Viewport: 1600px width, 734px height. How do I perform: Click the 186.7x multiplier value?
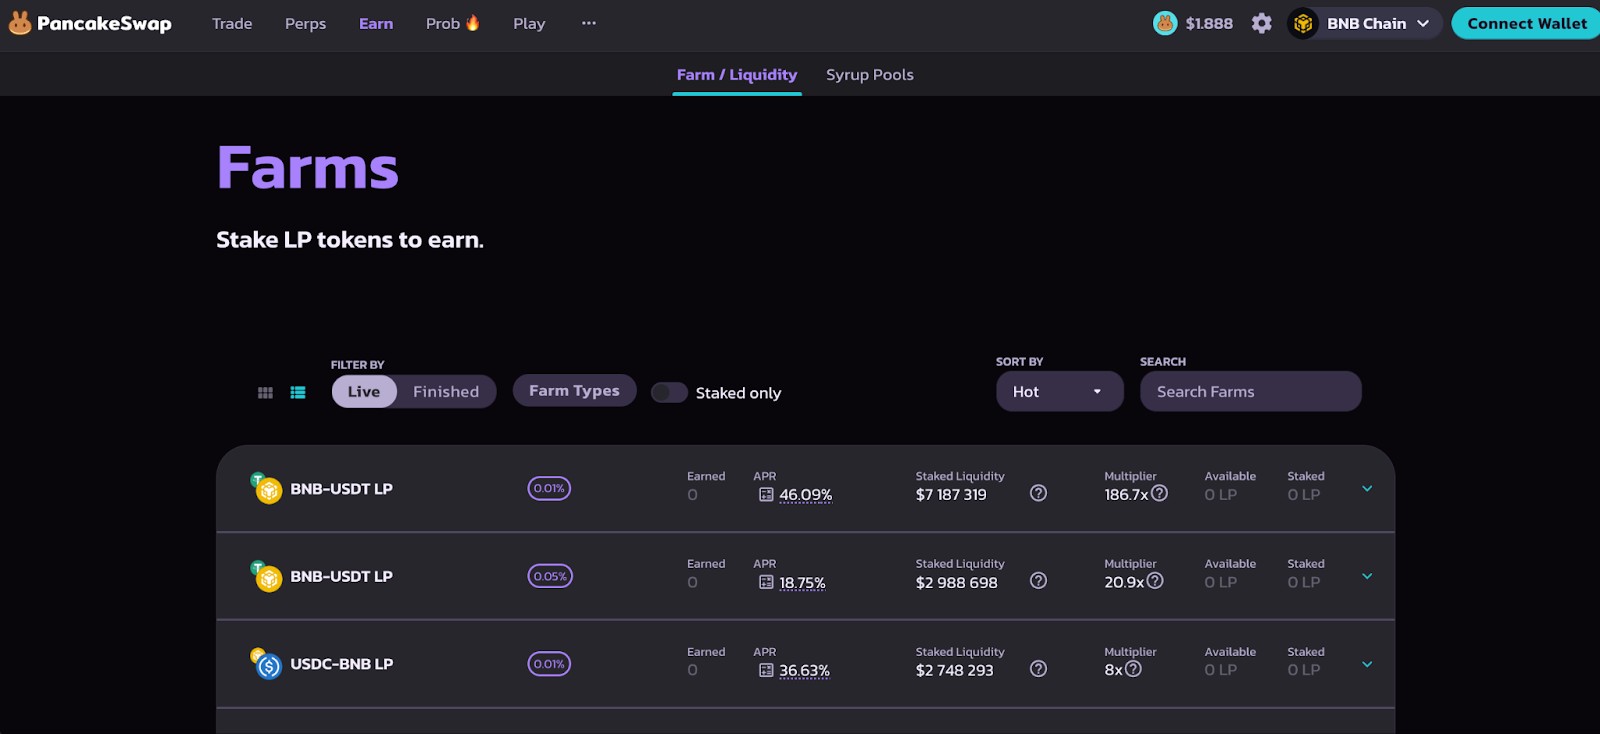[x=1126, y=495]
